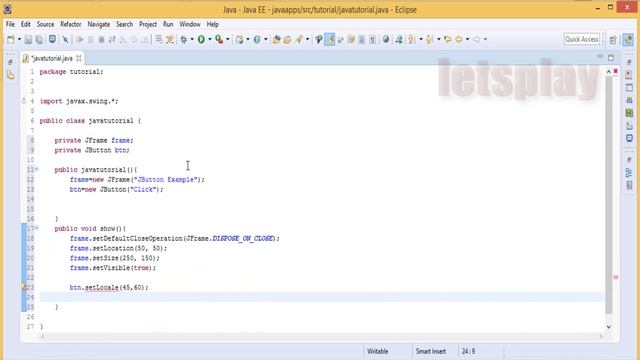
Task: Open the Refactor menu
Action: point(71,24)
